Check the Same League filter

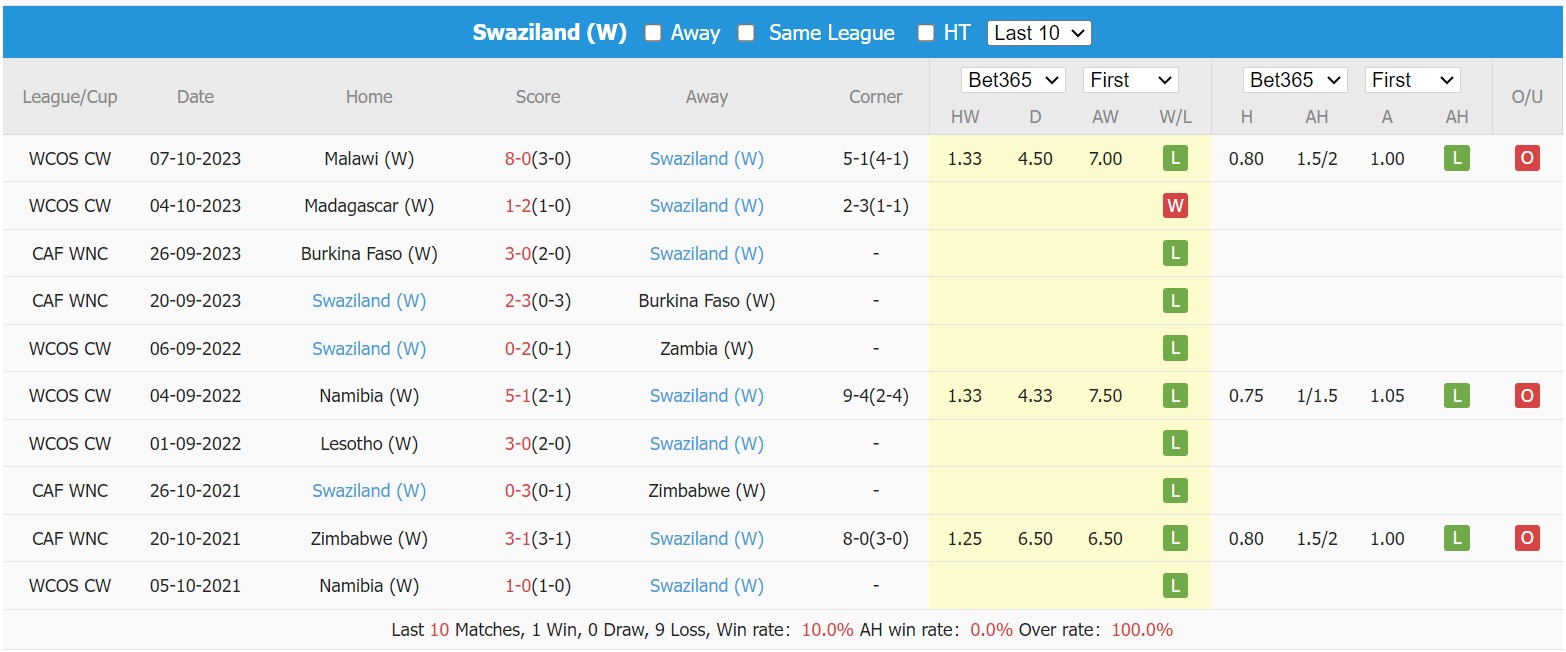(745, 32)
